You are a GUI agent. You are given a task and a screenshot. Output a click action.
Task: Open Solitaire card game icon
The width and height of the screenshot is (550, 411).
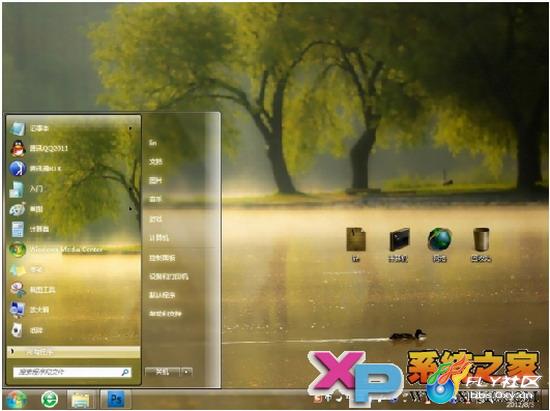click(x=17, y=330)
